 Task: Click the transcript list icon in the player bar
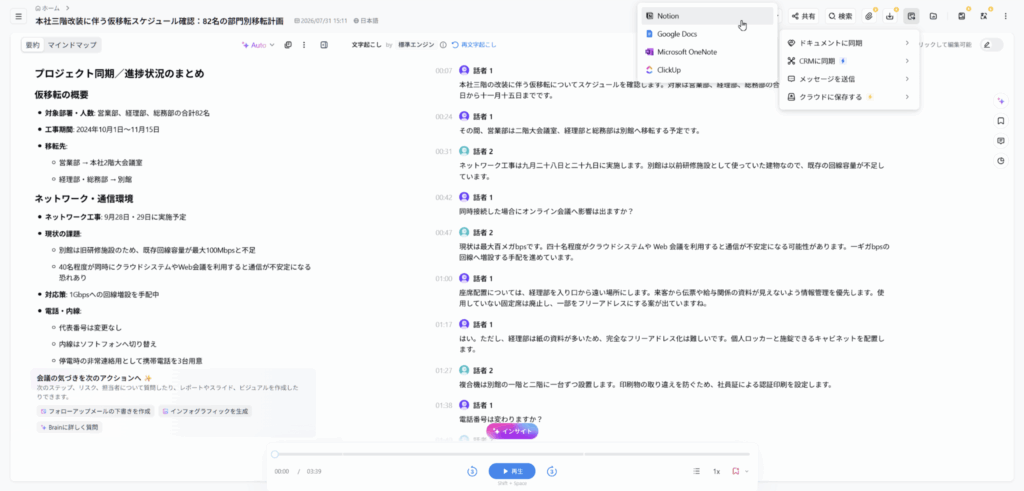tap(696, 471)
